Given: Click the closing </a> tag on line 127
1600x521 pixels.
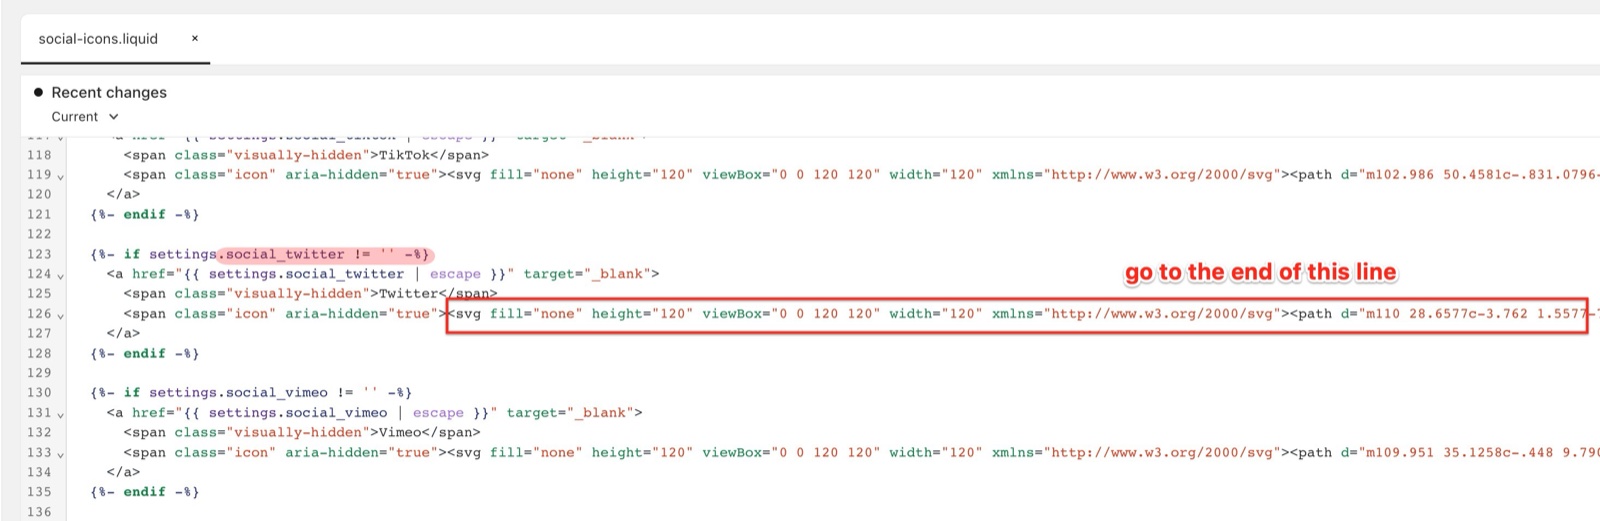Looking at the screenshot, I should coord(123,334).
